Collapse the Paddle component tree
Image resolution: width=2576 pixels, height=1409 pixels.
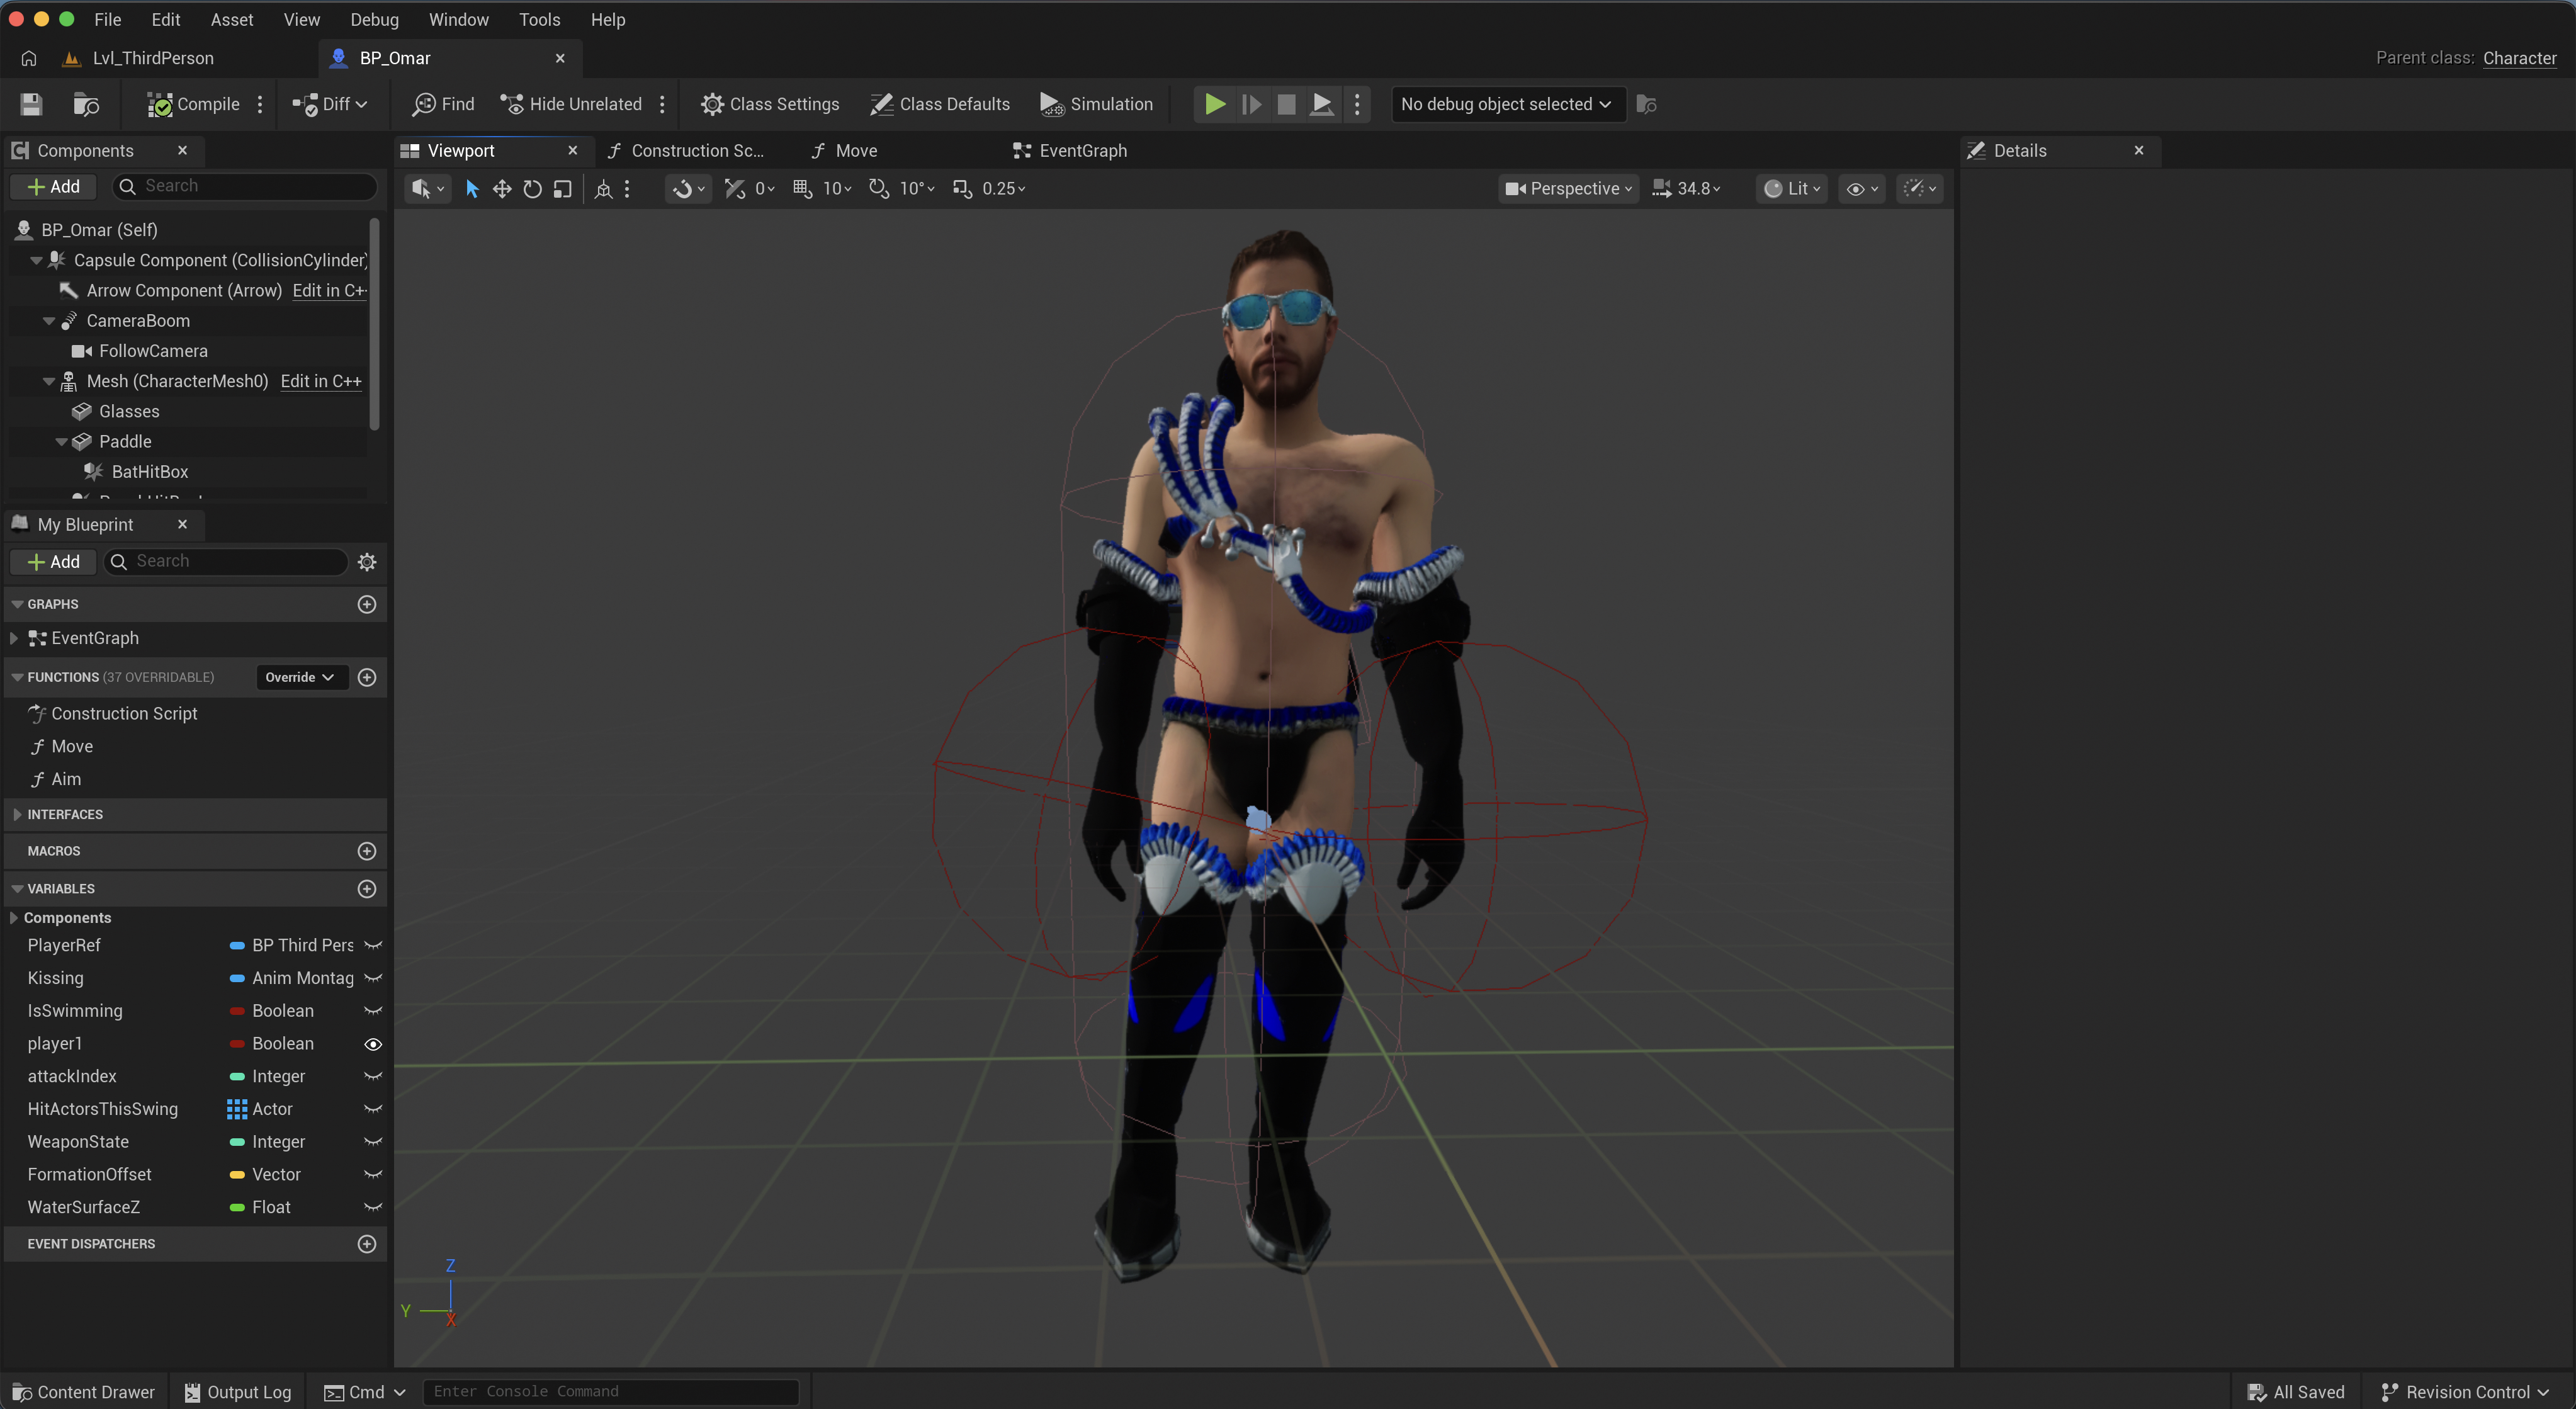(x=61, y=442)
